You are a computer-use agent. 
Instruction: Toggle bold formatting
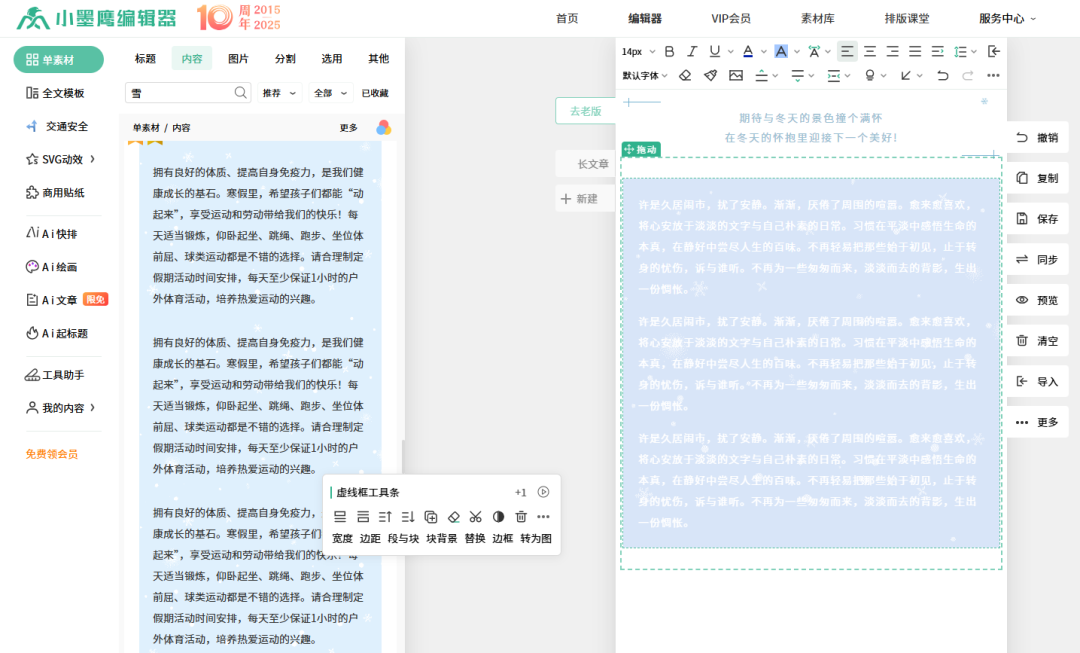(669, 51)
